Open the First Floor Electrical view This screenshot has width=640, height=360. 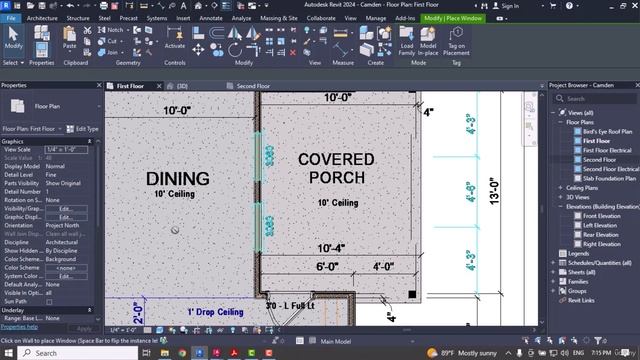(x=607, y=150)
